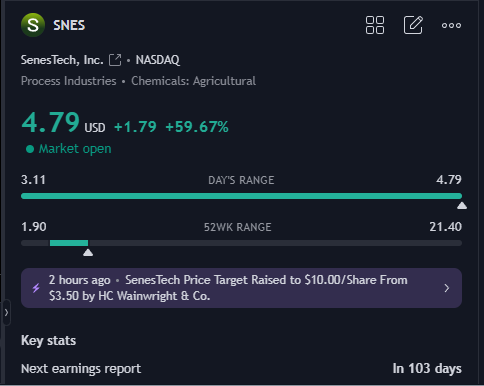Open the grid layout widgets icon
Viewport: 484px width, 386px height.
click(x=375, y=25)
